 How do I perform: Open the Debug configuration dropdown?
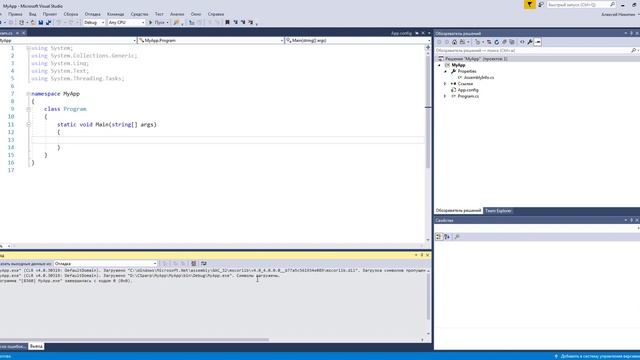(x=94, y=22)
